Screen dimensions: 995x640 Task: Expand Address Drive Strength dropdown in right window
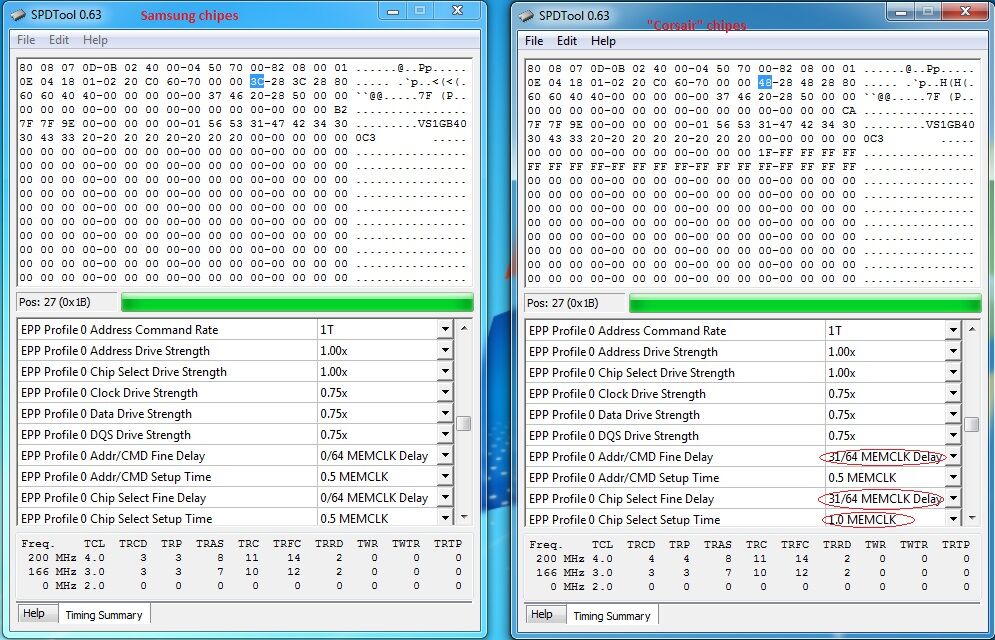click(953, 351)
